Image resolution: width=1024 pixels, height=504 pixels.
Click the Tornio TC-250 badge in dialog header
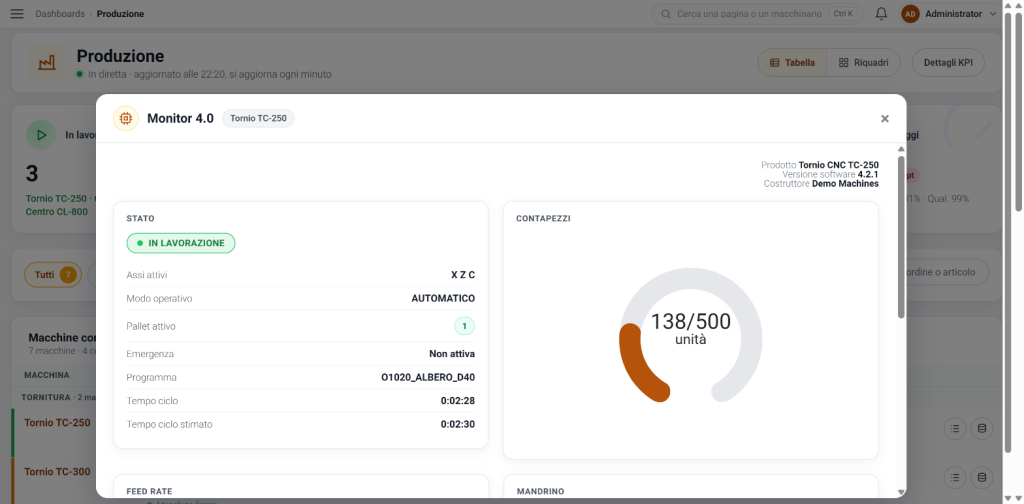259,119
